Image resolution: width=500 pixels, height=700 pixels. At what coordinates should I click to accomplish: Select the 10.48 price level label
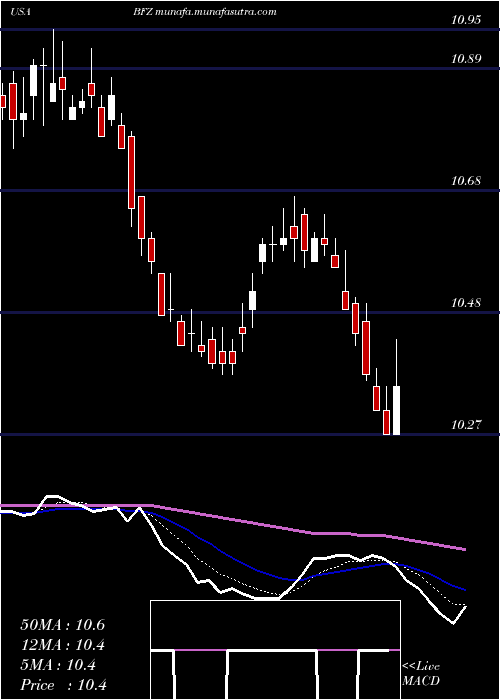(466, 303)
